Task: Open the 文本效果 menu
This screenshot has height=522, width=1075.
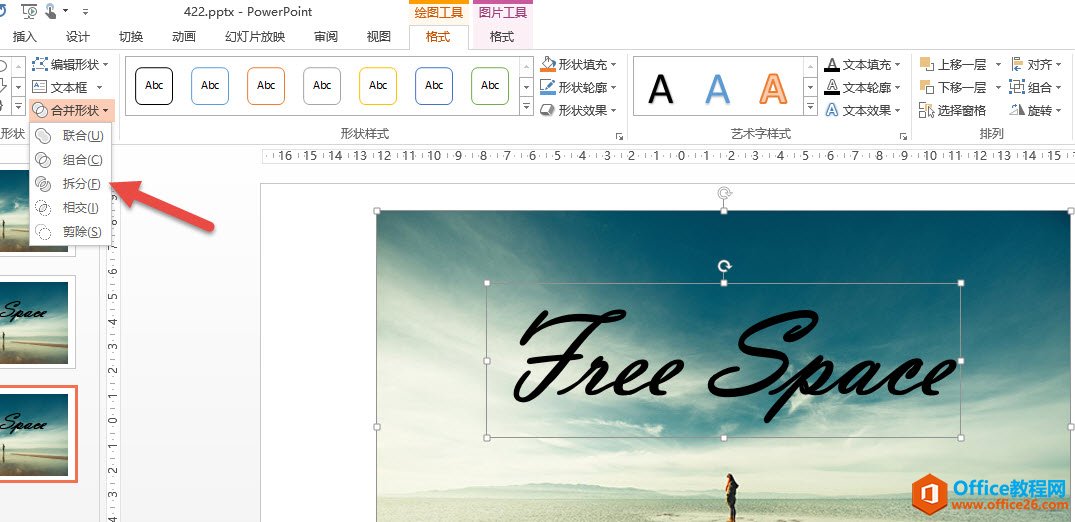Action: tap(862, 110)
